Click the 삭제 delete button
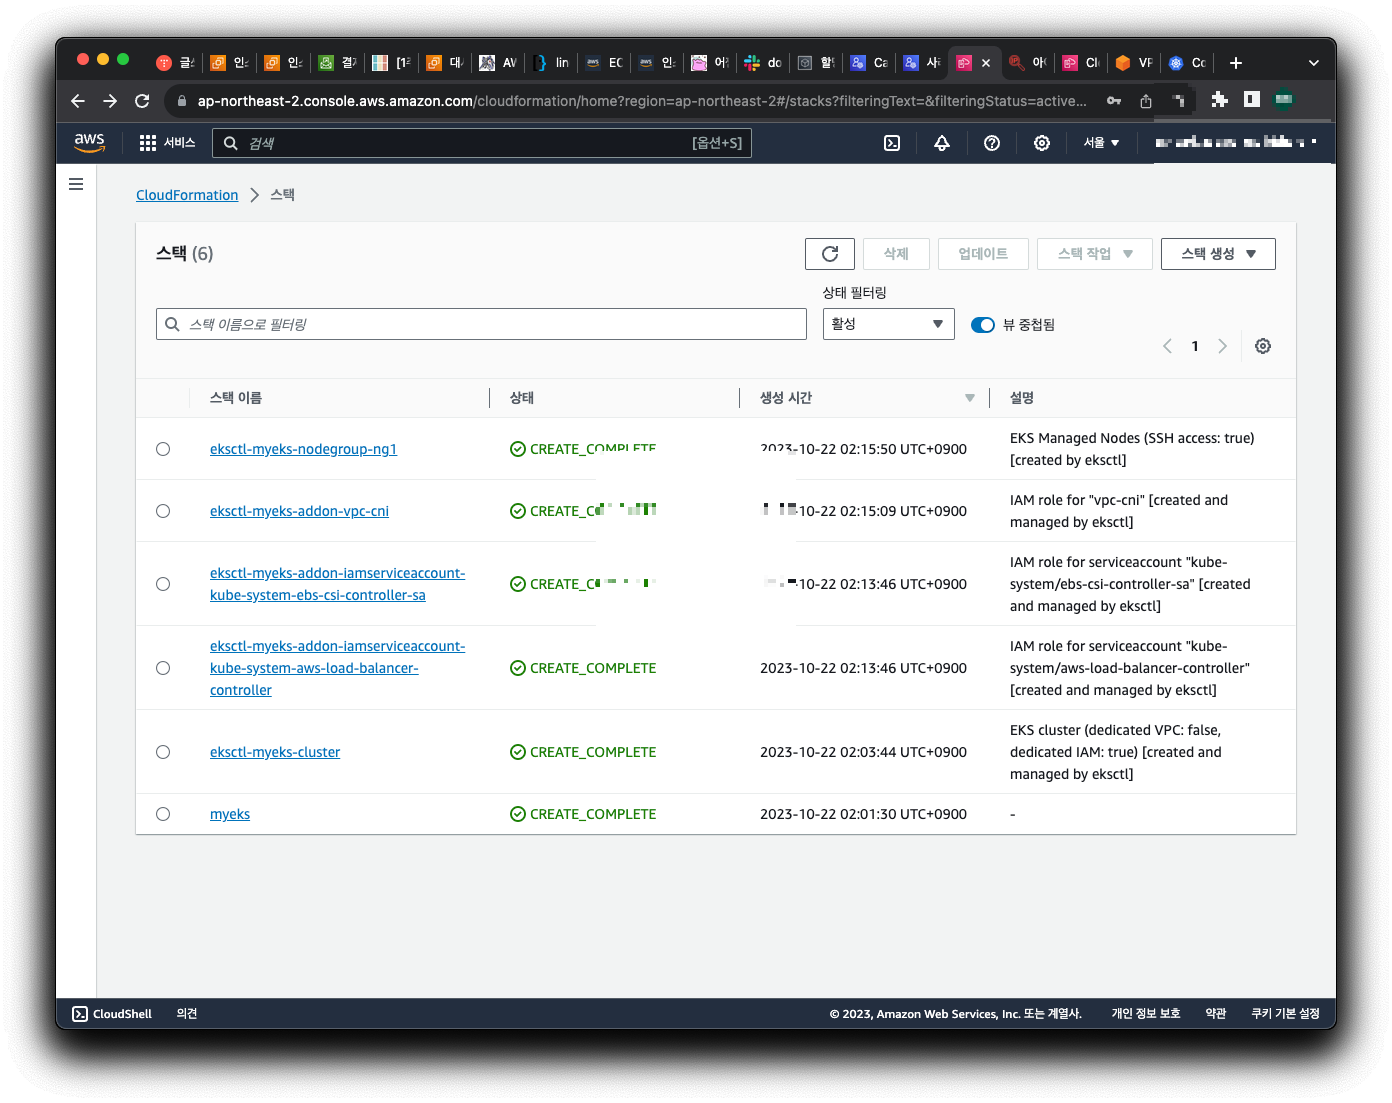The image size is (1392, 1103). click(896, 254)
